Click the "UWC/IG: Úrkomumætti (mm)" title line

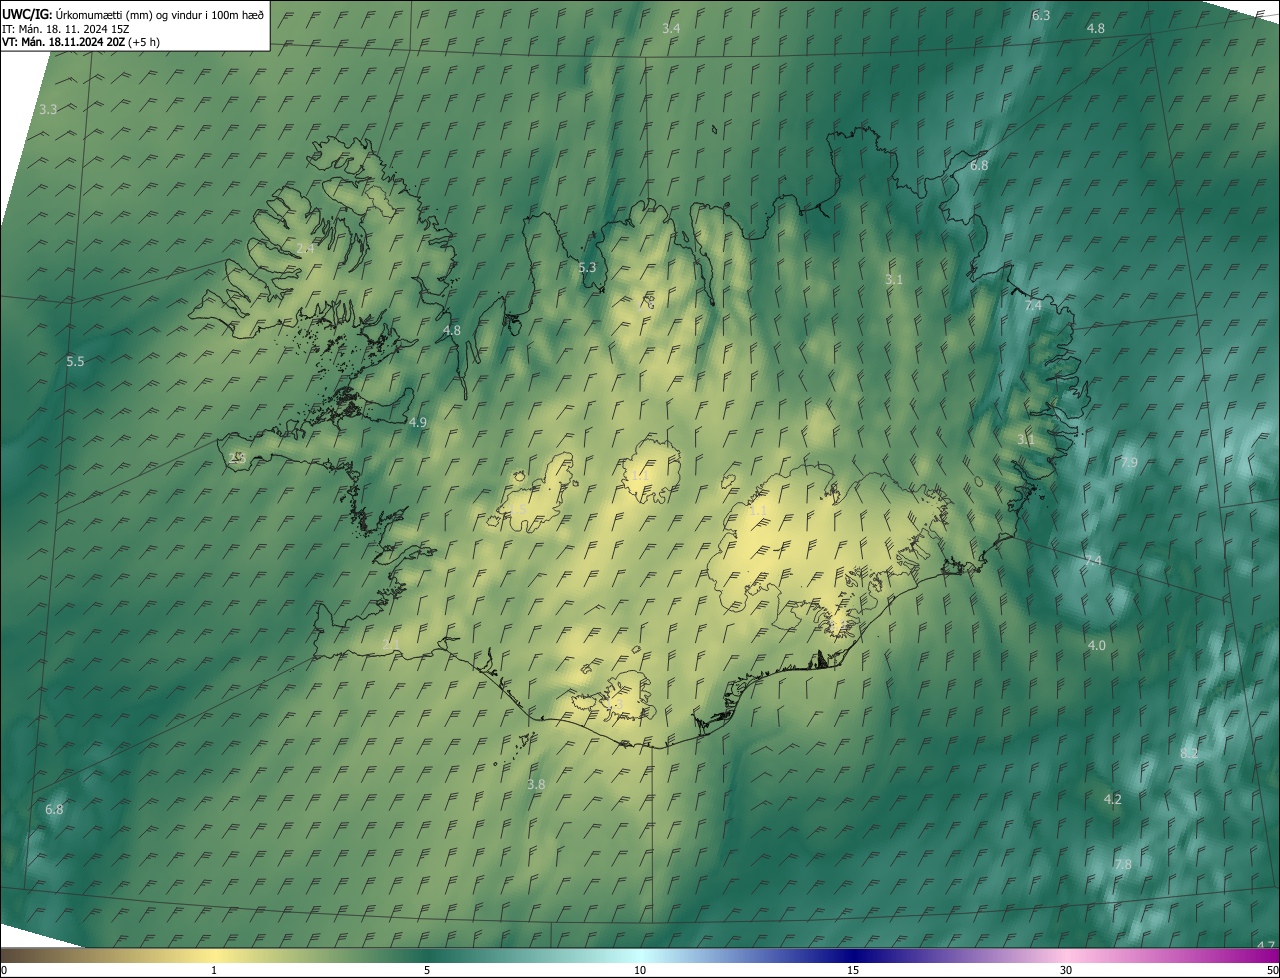[x=133, y=13]
